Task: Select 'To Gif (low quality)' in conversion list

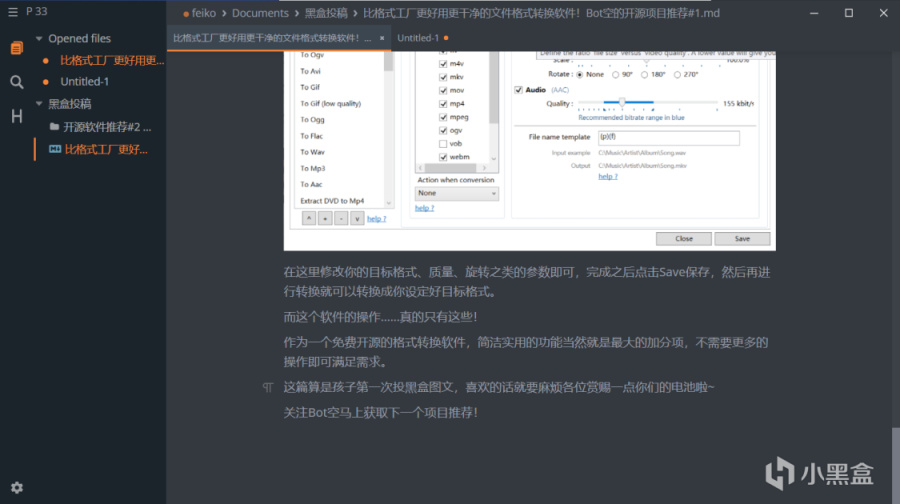Action: 331,104
